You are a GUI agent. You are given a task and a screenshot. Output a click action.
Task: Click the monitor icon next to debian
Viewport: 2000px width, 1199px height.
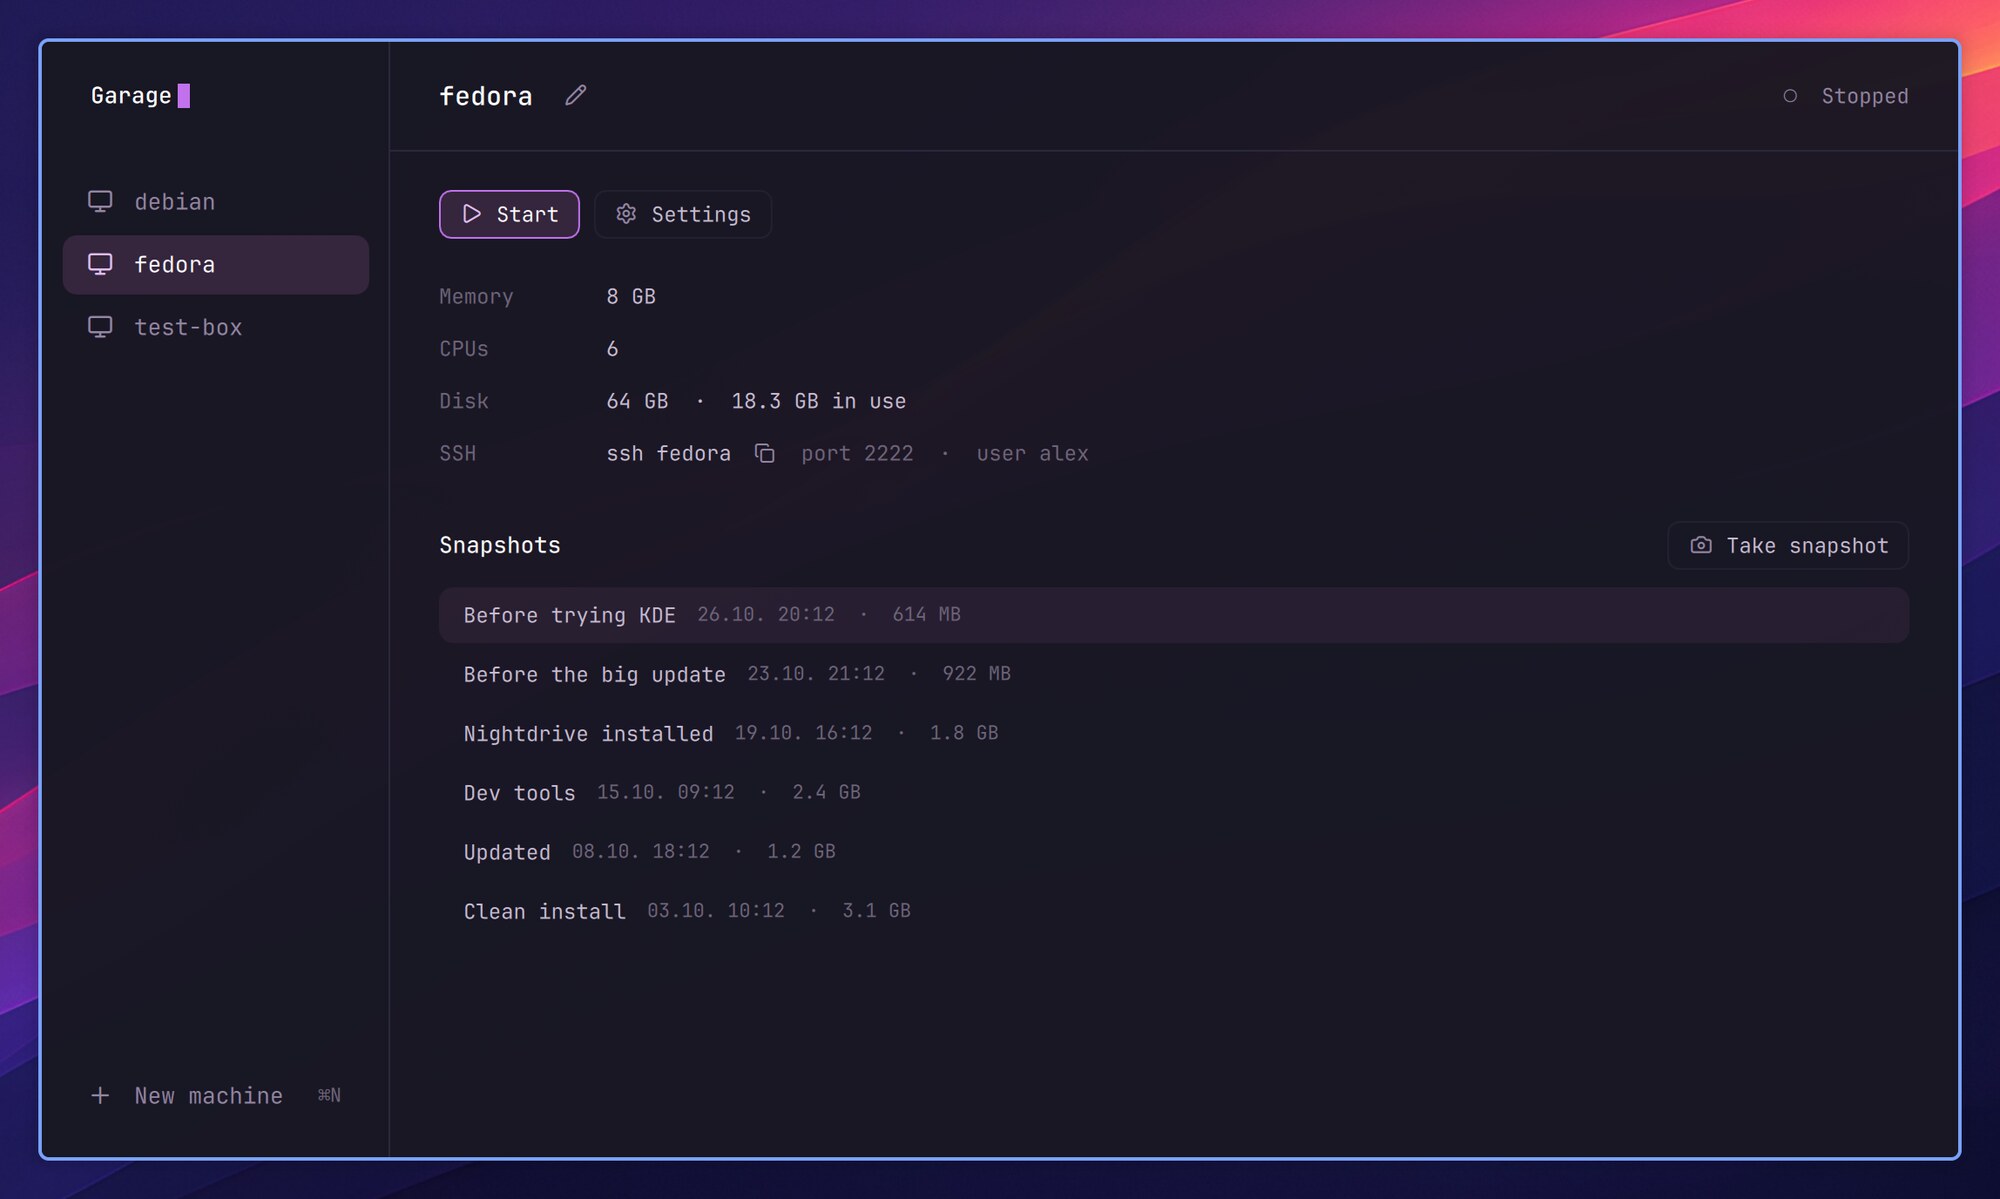[x=100, y=202]
